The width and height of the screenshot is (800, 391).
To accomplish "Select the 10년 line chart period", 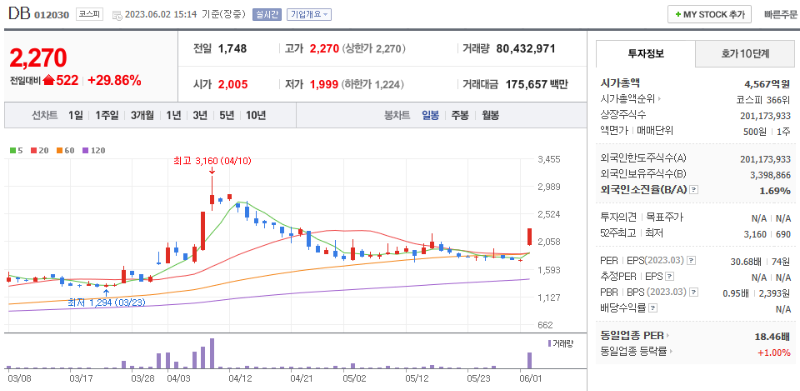I will [256, 115].
